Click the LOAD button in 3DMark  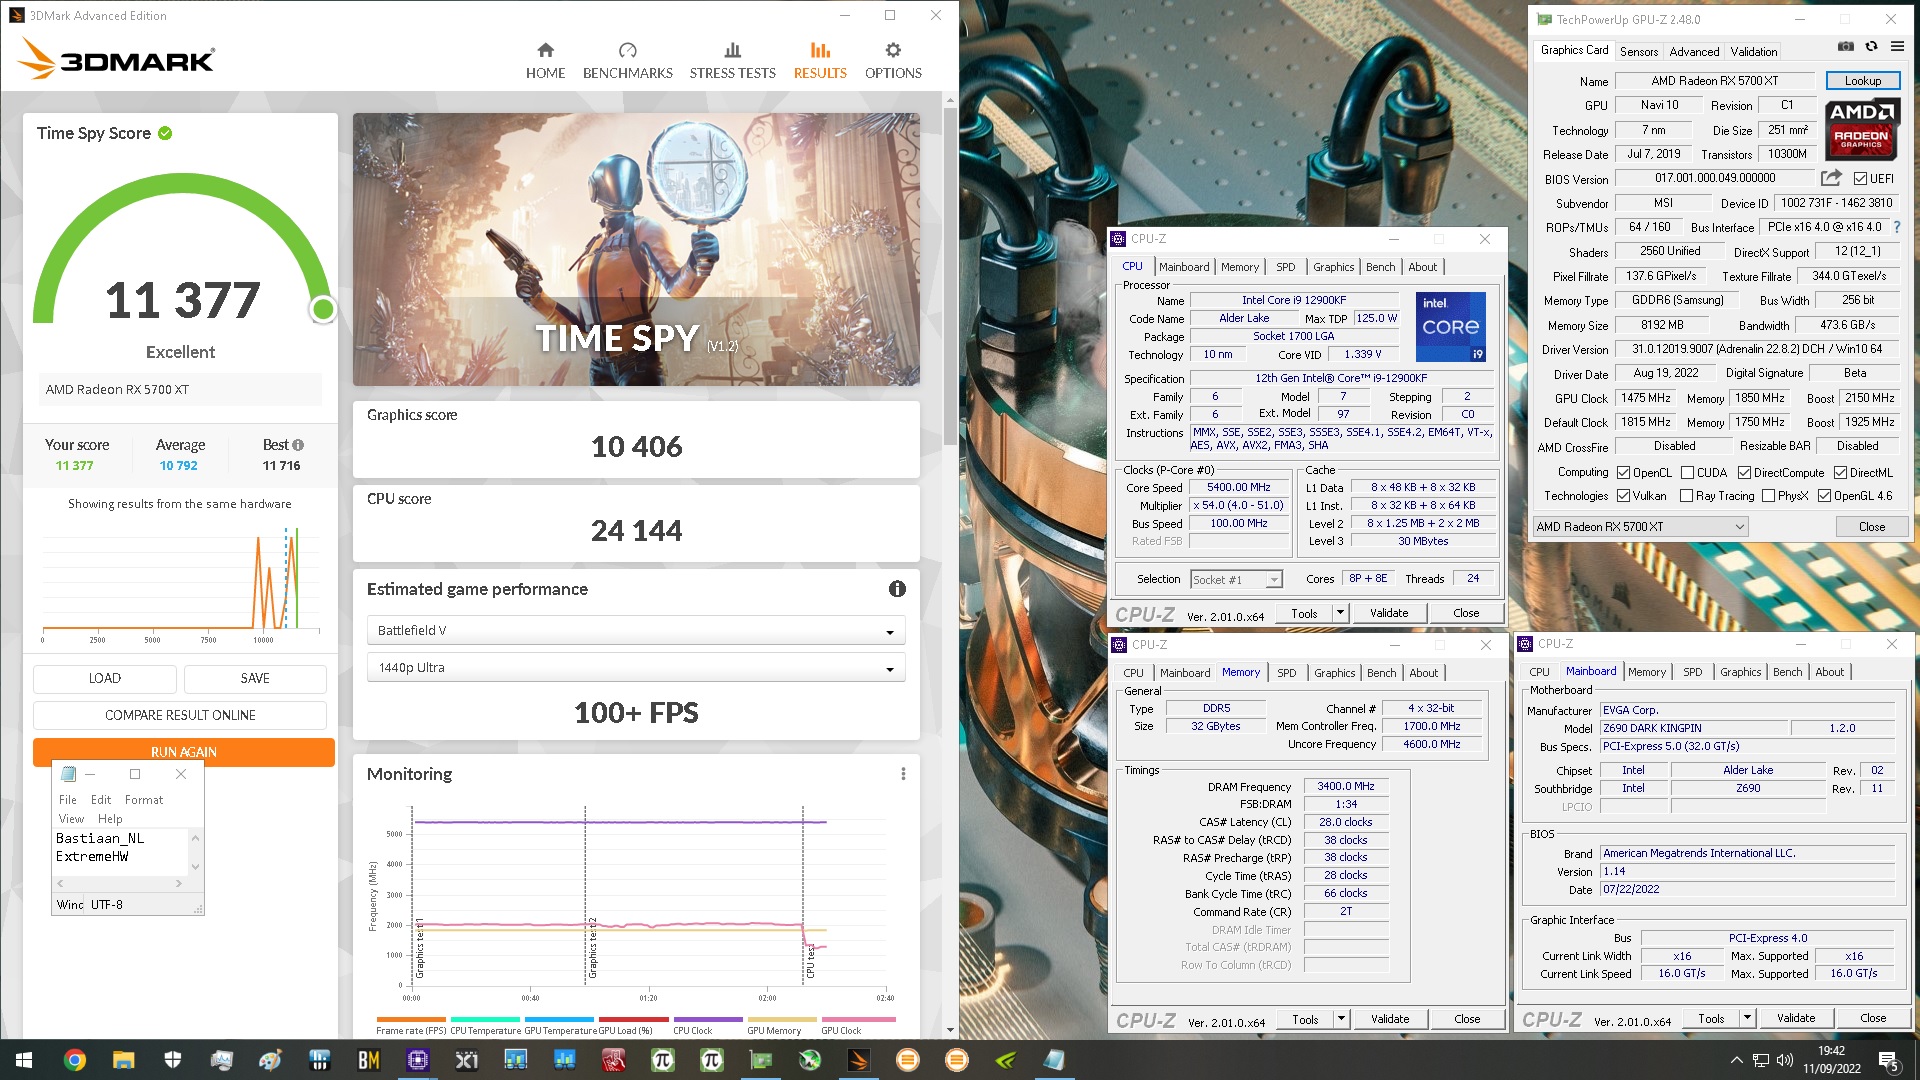tap(104, 678)
